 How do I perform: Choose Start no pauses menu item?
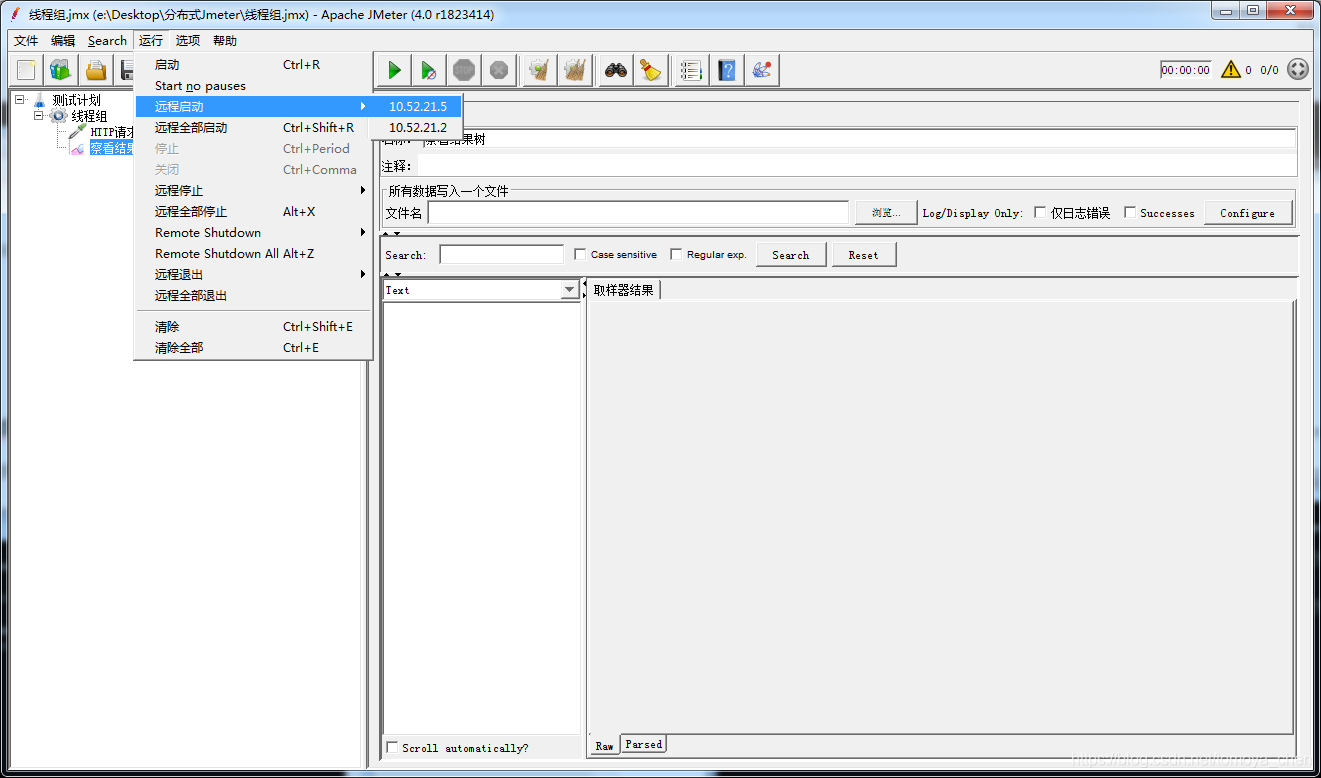pyautogui.click(x=254, y=85)
